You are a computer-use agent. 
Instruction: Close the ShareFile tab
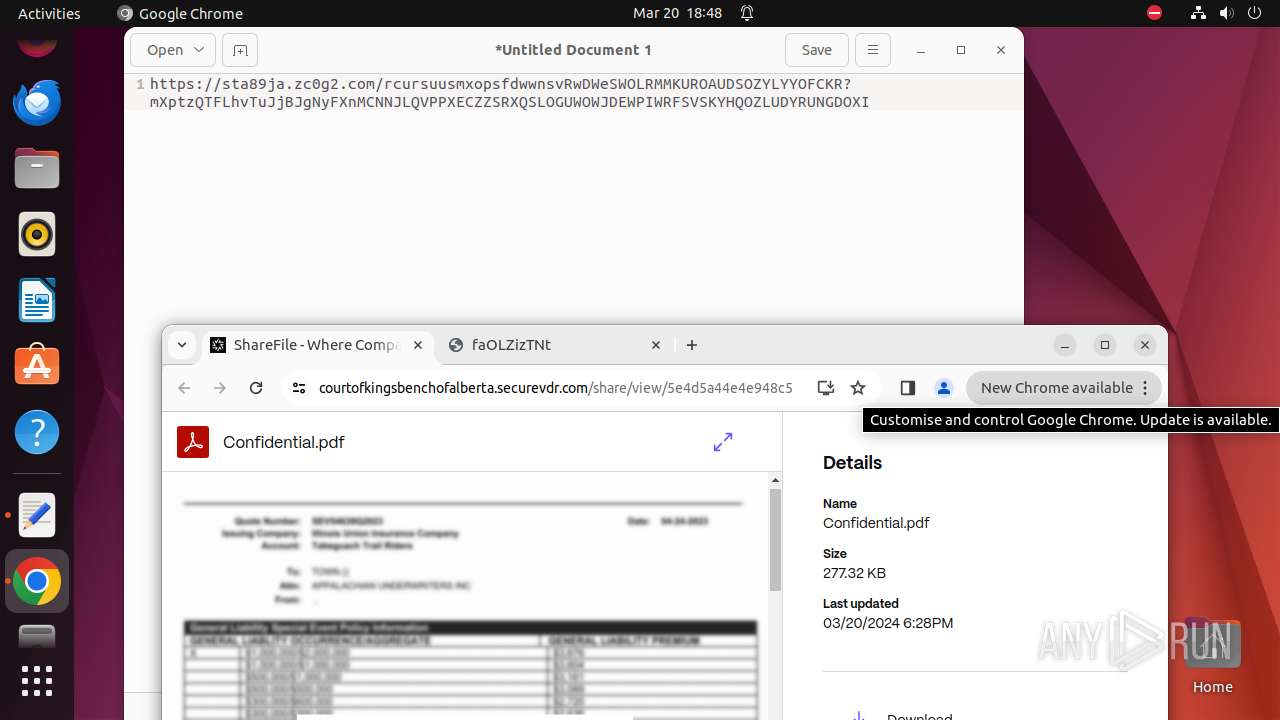[x=418, y=345]
